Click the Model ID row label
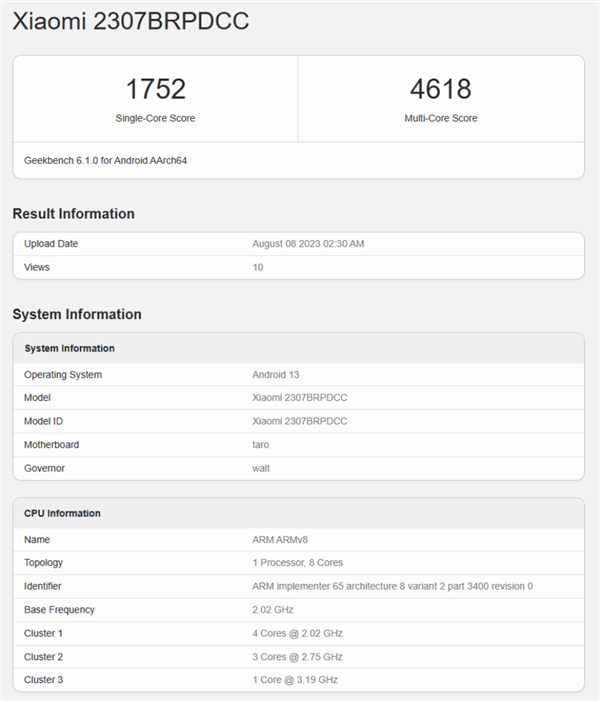This screenshot has width=600, height=701. pyautogui.click(x=44, y=421)
